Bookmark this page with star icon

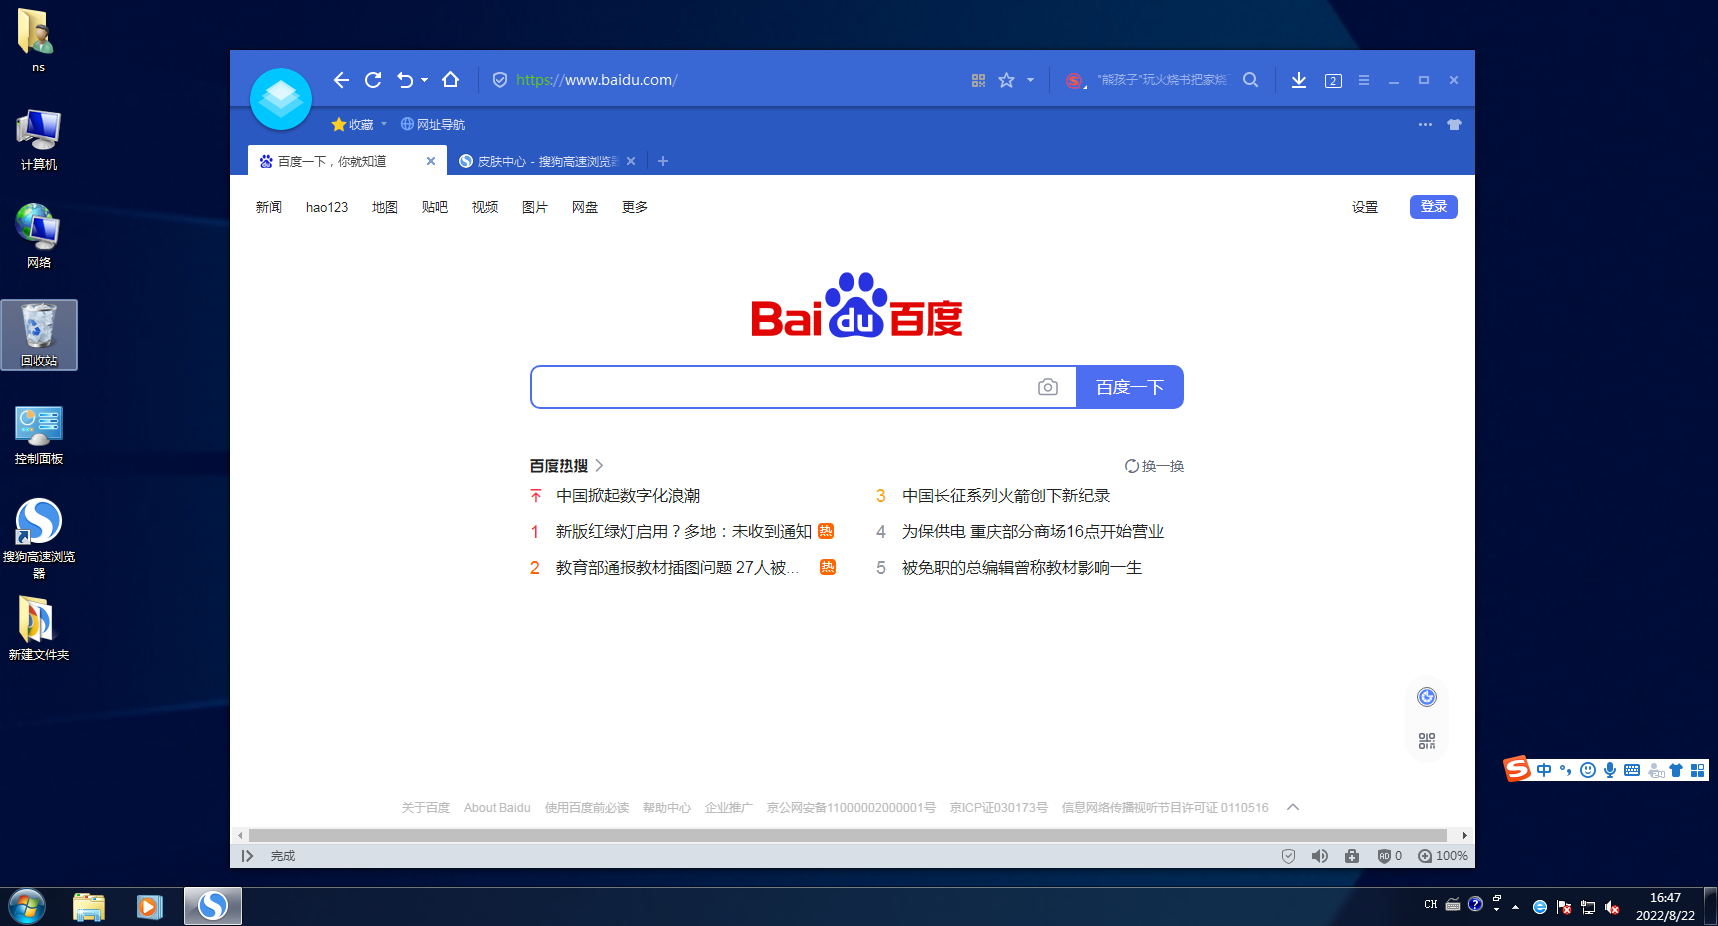coord(1006,80)
